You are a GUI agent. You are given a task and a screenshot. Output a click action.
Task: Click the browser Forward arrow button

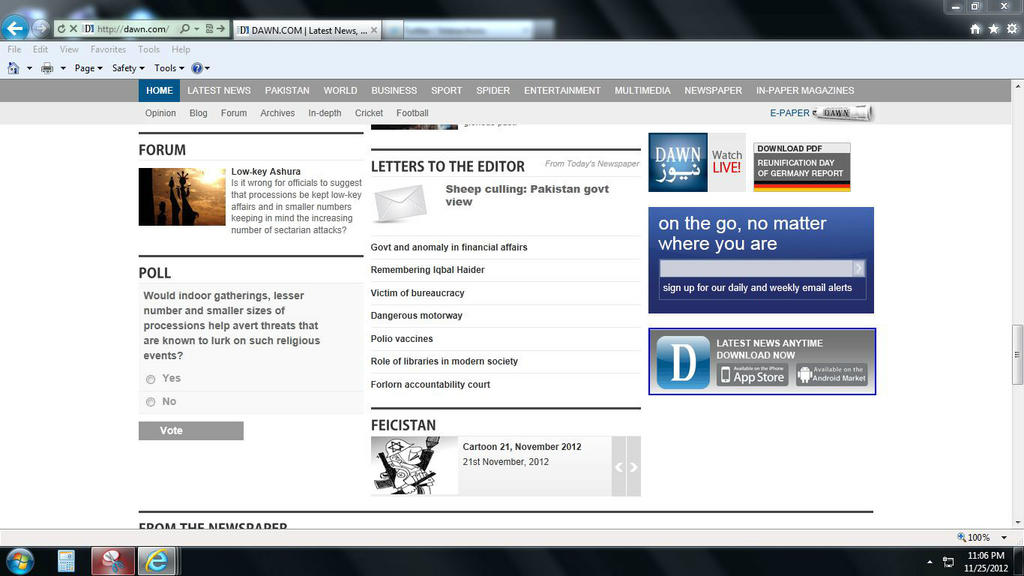[x=40, y=28]
